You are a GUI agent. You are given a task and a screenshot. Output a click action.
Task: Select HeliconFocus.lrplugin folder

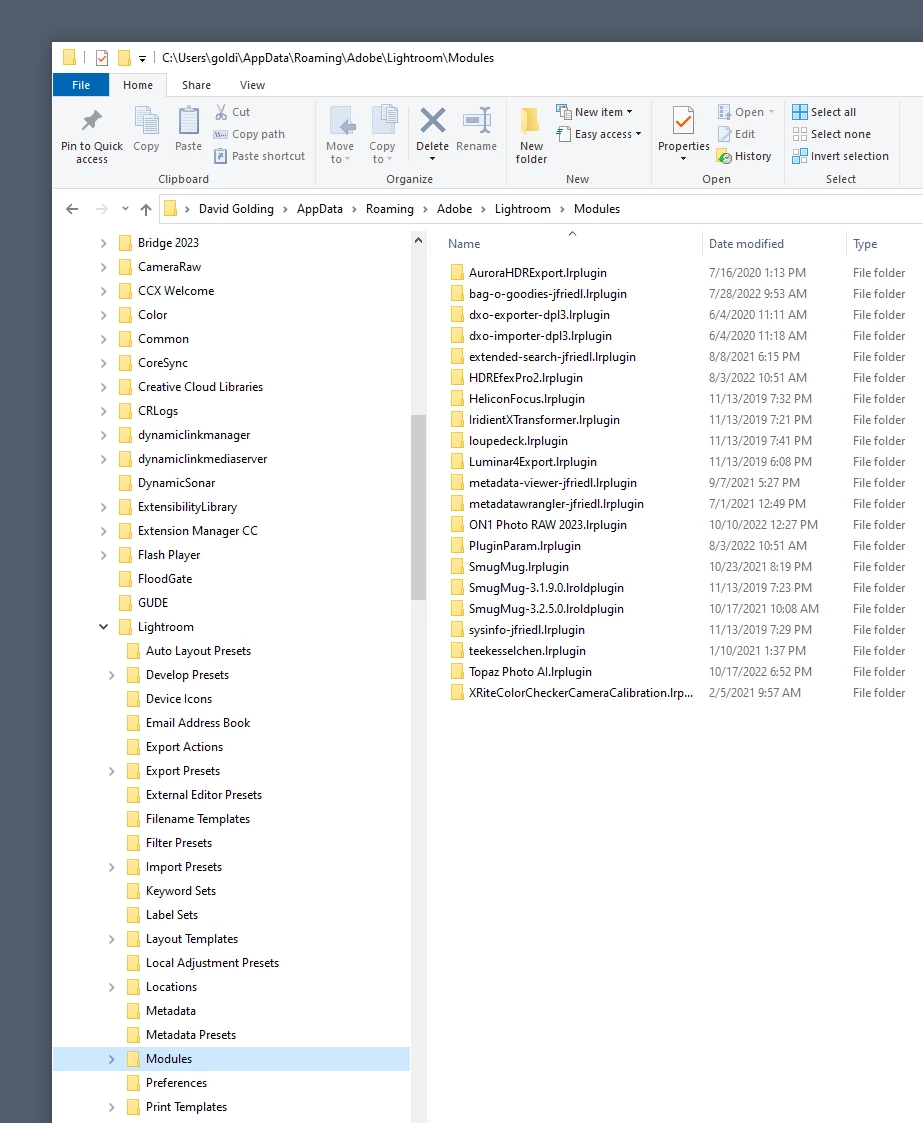[x=527, y=399]
